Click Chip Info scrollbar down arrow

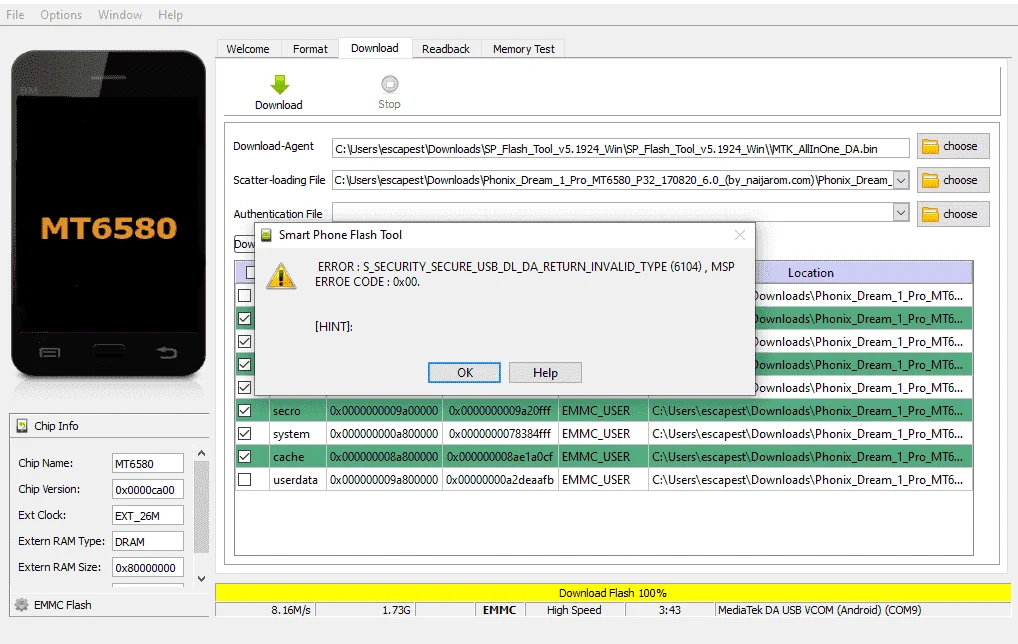(202, 578)
